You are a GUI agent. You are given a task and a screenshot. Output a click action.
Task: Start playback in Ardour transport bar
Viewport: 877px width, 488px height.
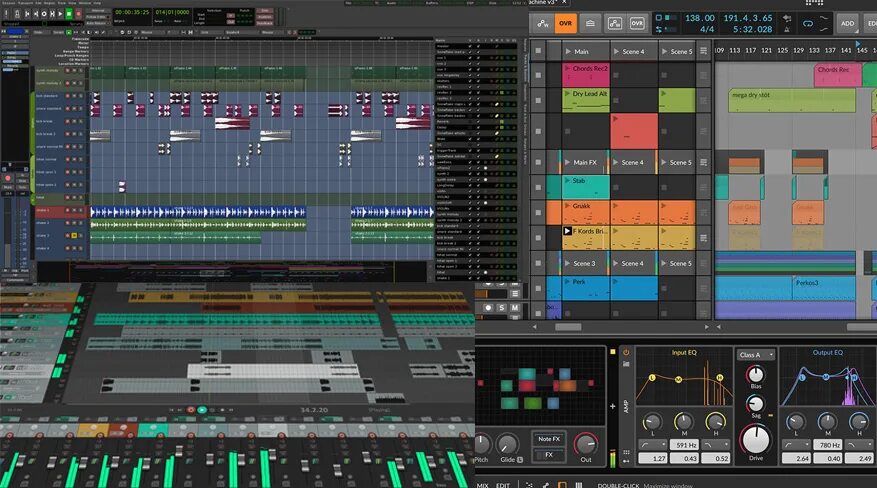click(60, 13)
